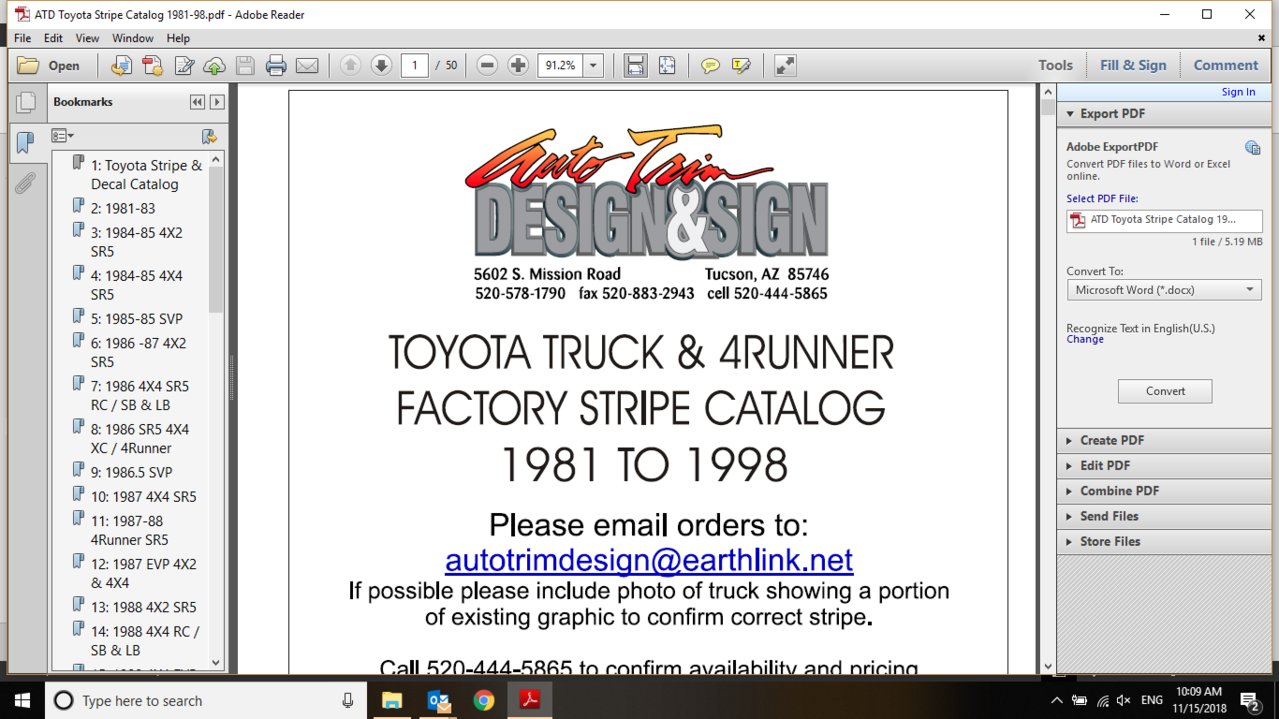This screenshot has width=1279, height=719.
Task: Zoom in with the plus button
Action: coord(518,65)
